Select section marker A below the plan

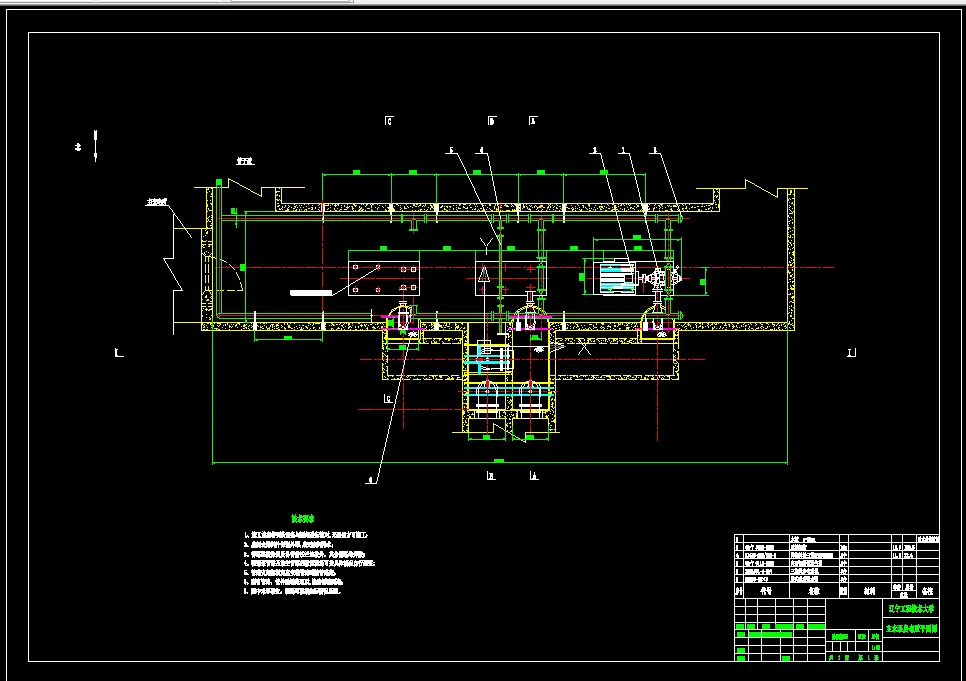click(x=534, y=476)
